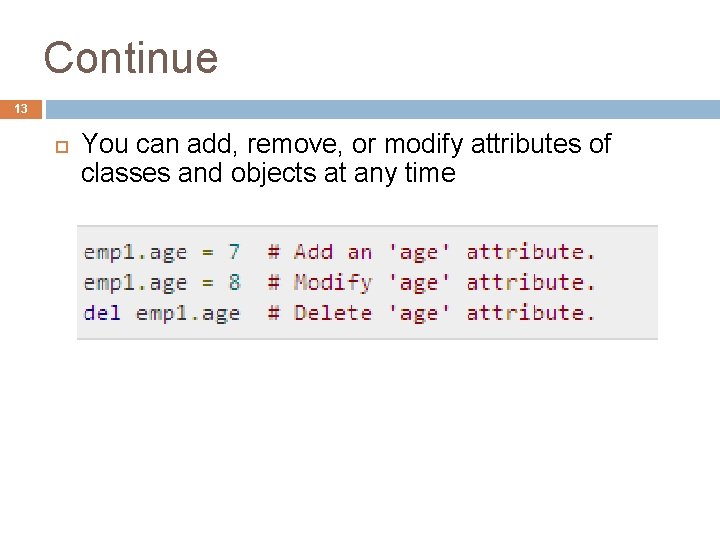Click the "classes and objects at any time" line
The height and width of the screenshot is (540, 720).
pyautogui.click(x=267, y=173)
